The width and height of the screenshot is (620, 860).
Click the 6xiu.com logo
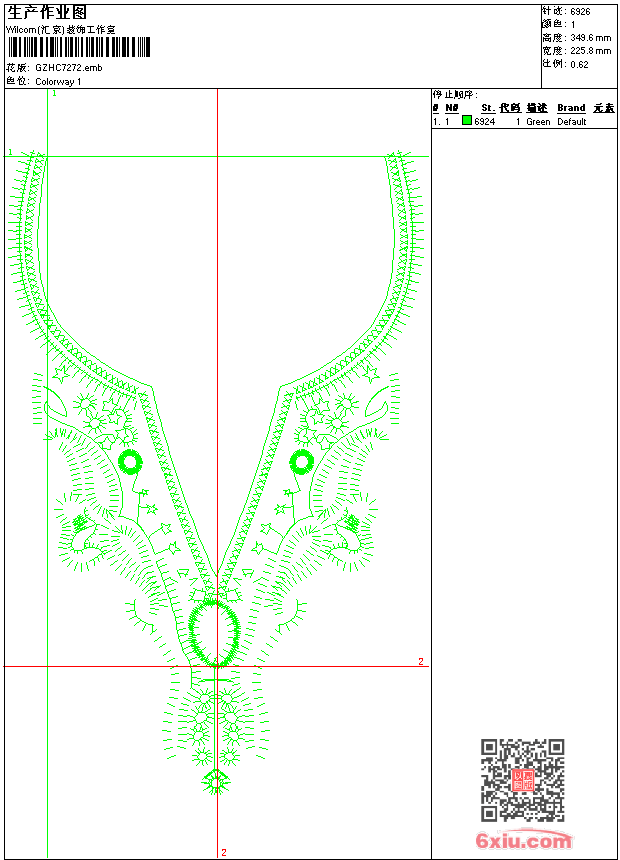[523, 841]
